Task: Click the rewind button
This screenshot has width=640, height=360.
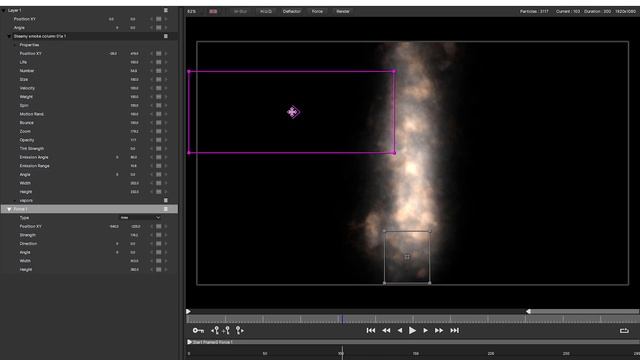Action: [x=386, y=331]
